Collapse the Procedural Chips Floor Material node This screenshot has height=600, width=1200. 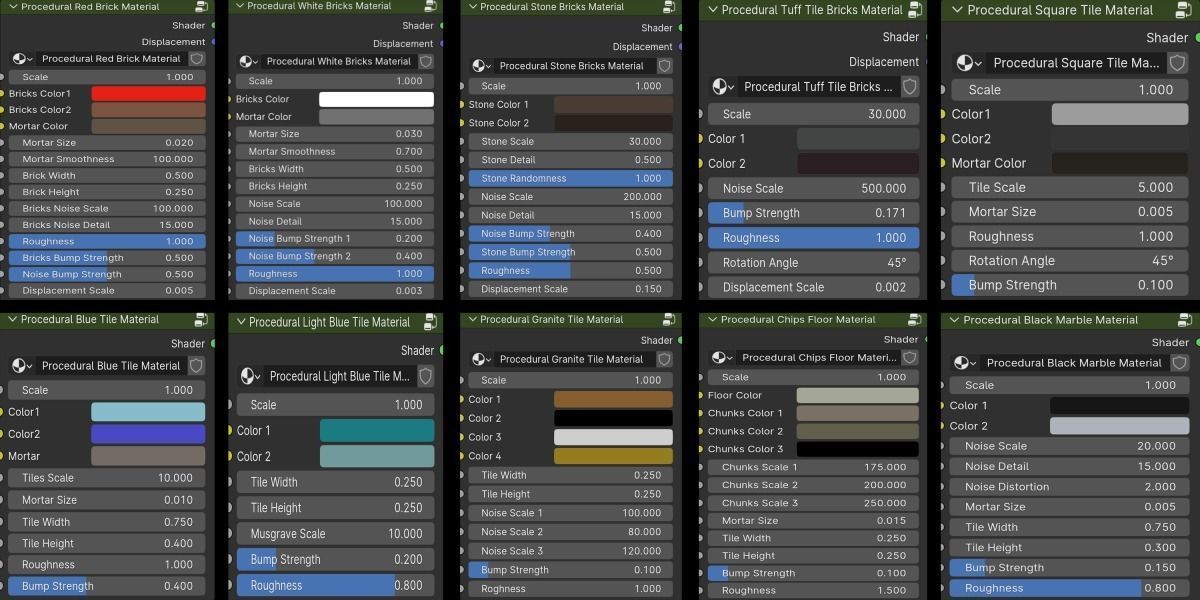(712, 320)
